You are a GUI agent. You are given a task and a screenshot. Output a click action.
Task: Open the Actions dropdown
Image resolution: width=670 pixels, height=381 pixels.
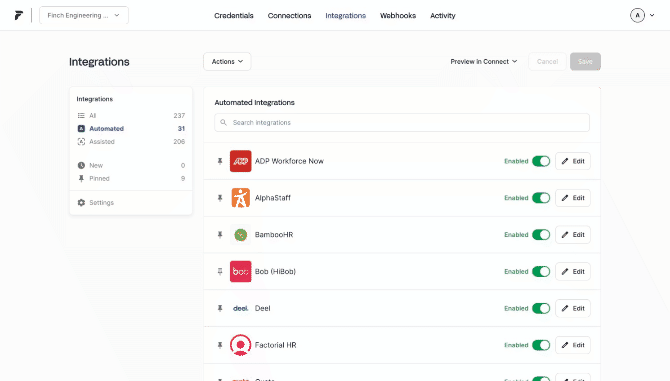227,62
